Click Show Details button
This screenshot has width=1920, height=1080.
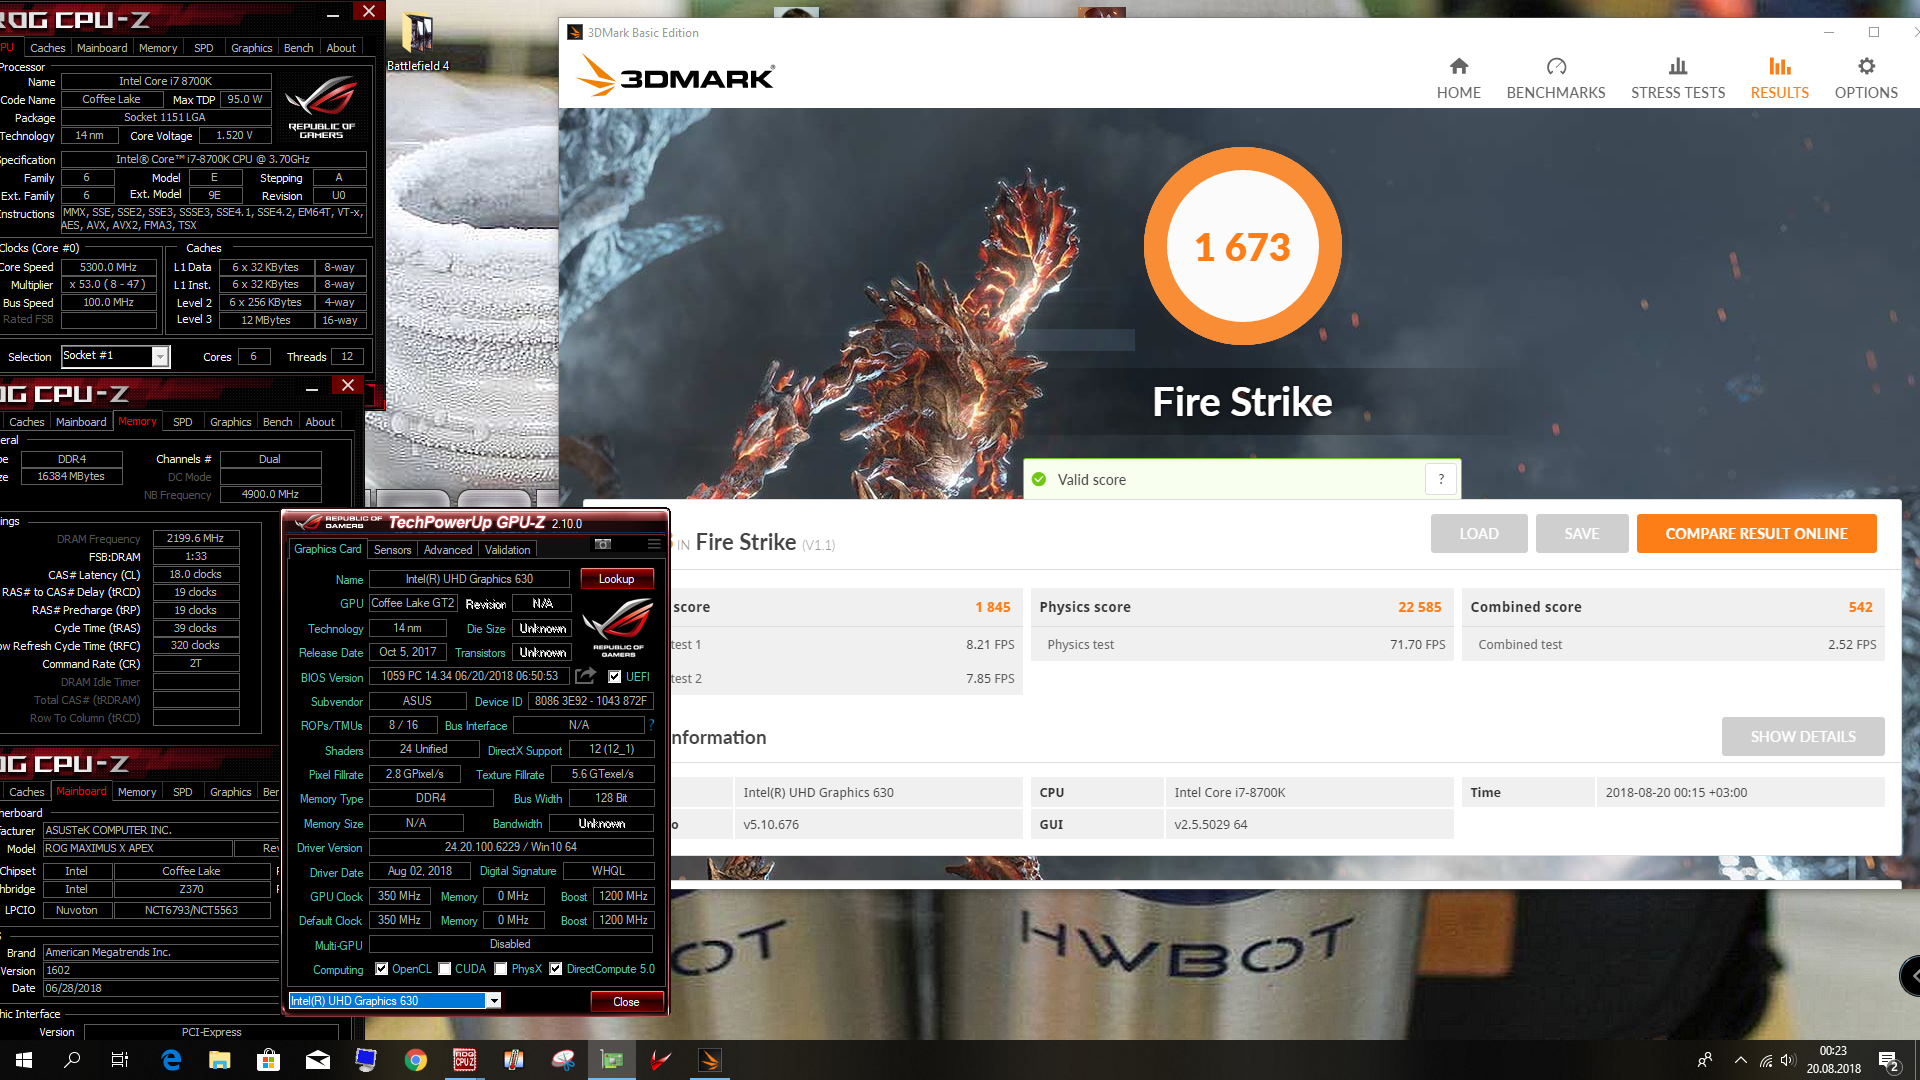1802,737
